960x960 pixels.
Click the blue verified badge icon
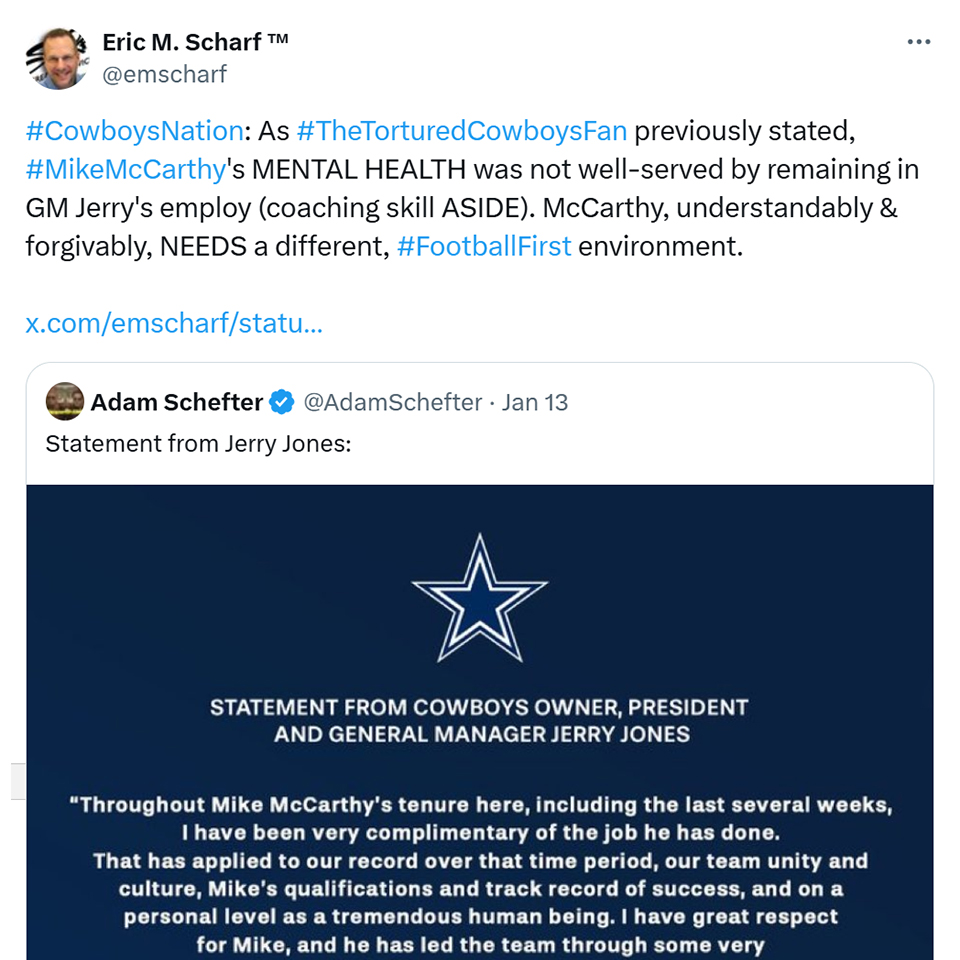(x=282, y=402)
